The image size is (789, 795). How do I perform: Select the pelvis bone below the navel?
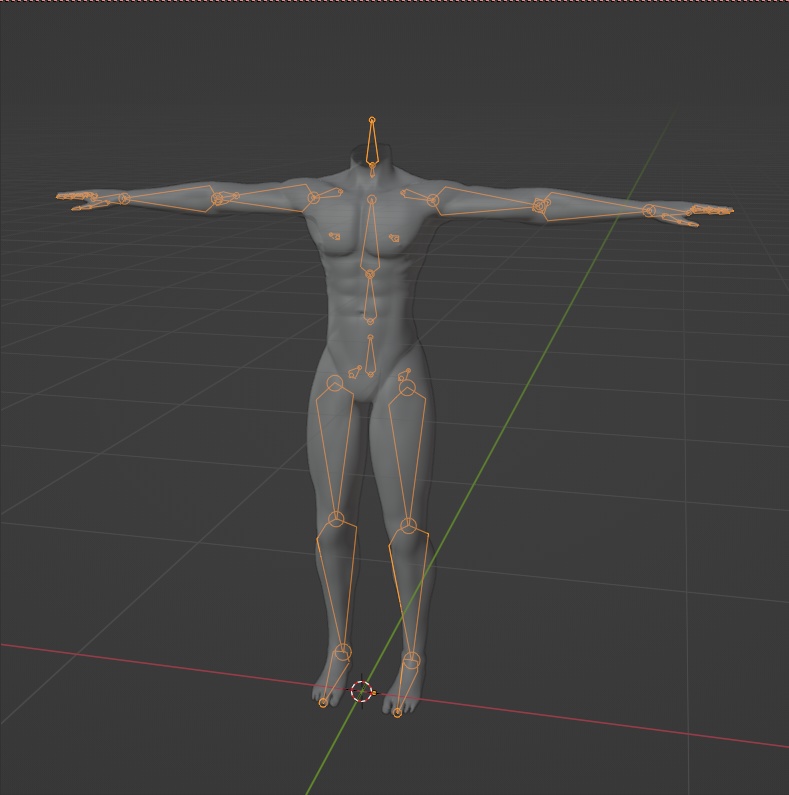click(x=370, y=356)
